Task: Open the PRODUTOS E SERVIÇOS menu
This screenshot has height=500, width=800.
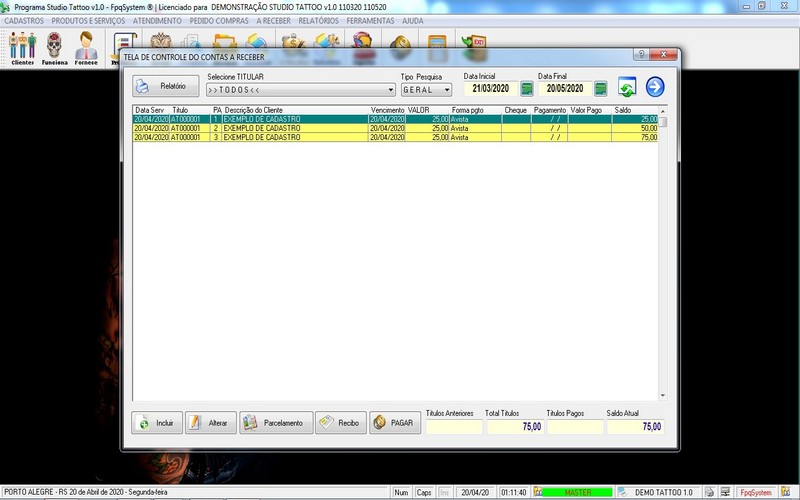Action: coord(88,21)
